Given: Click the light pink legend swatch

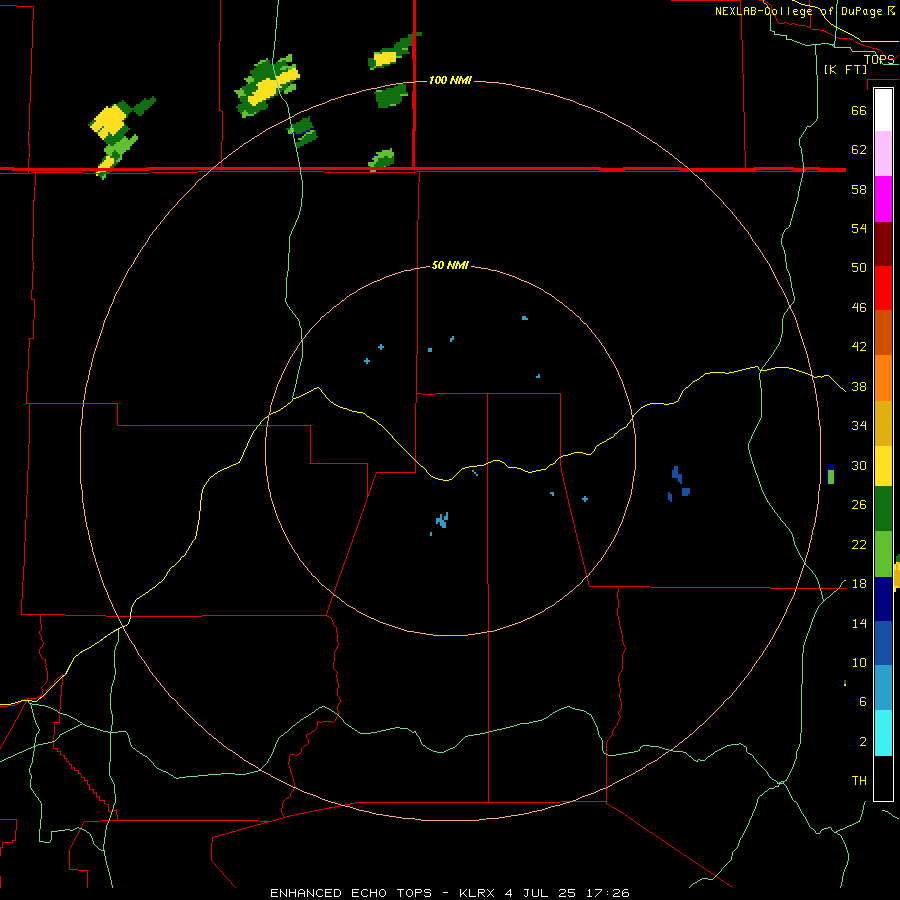Looking at the screenshot, I should (x=883, y=153).
